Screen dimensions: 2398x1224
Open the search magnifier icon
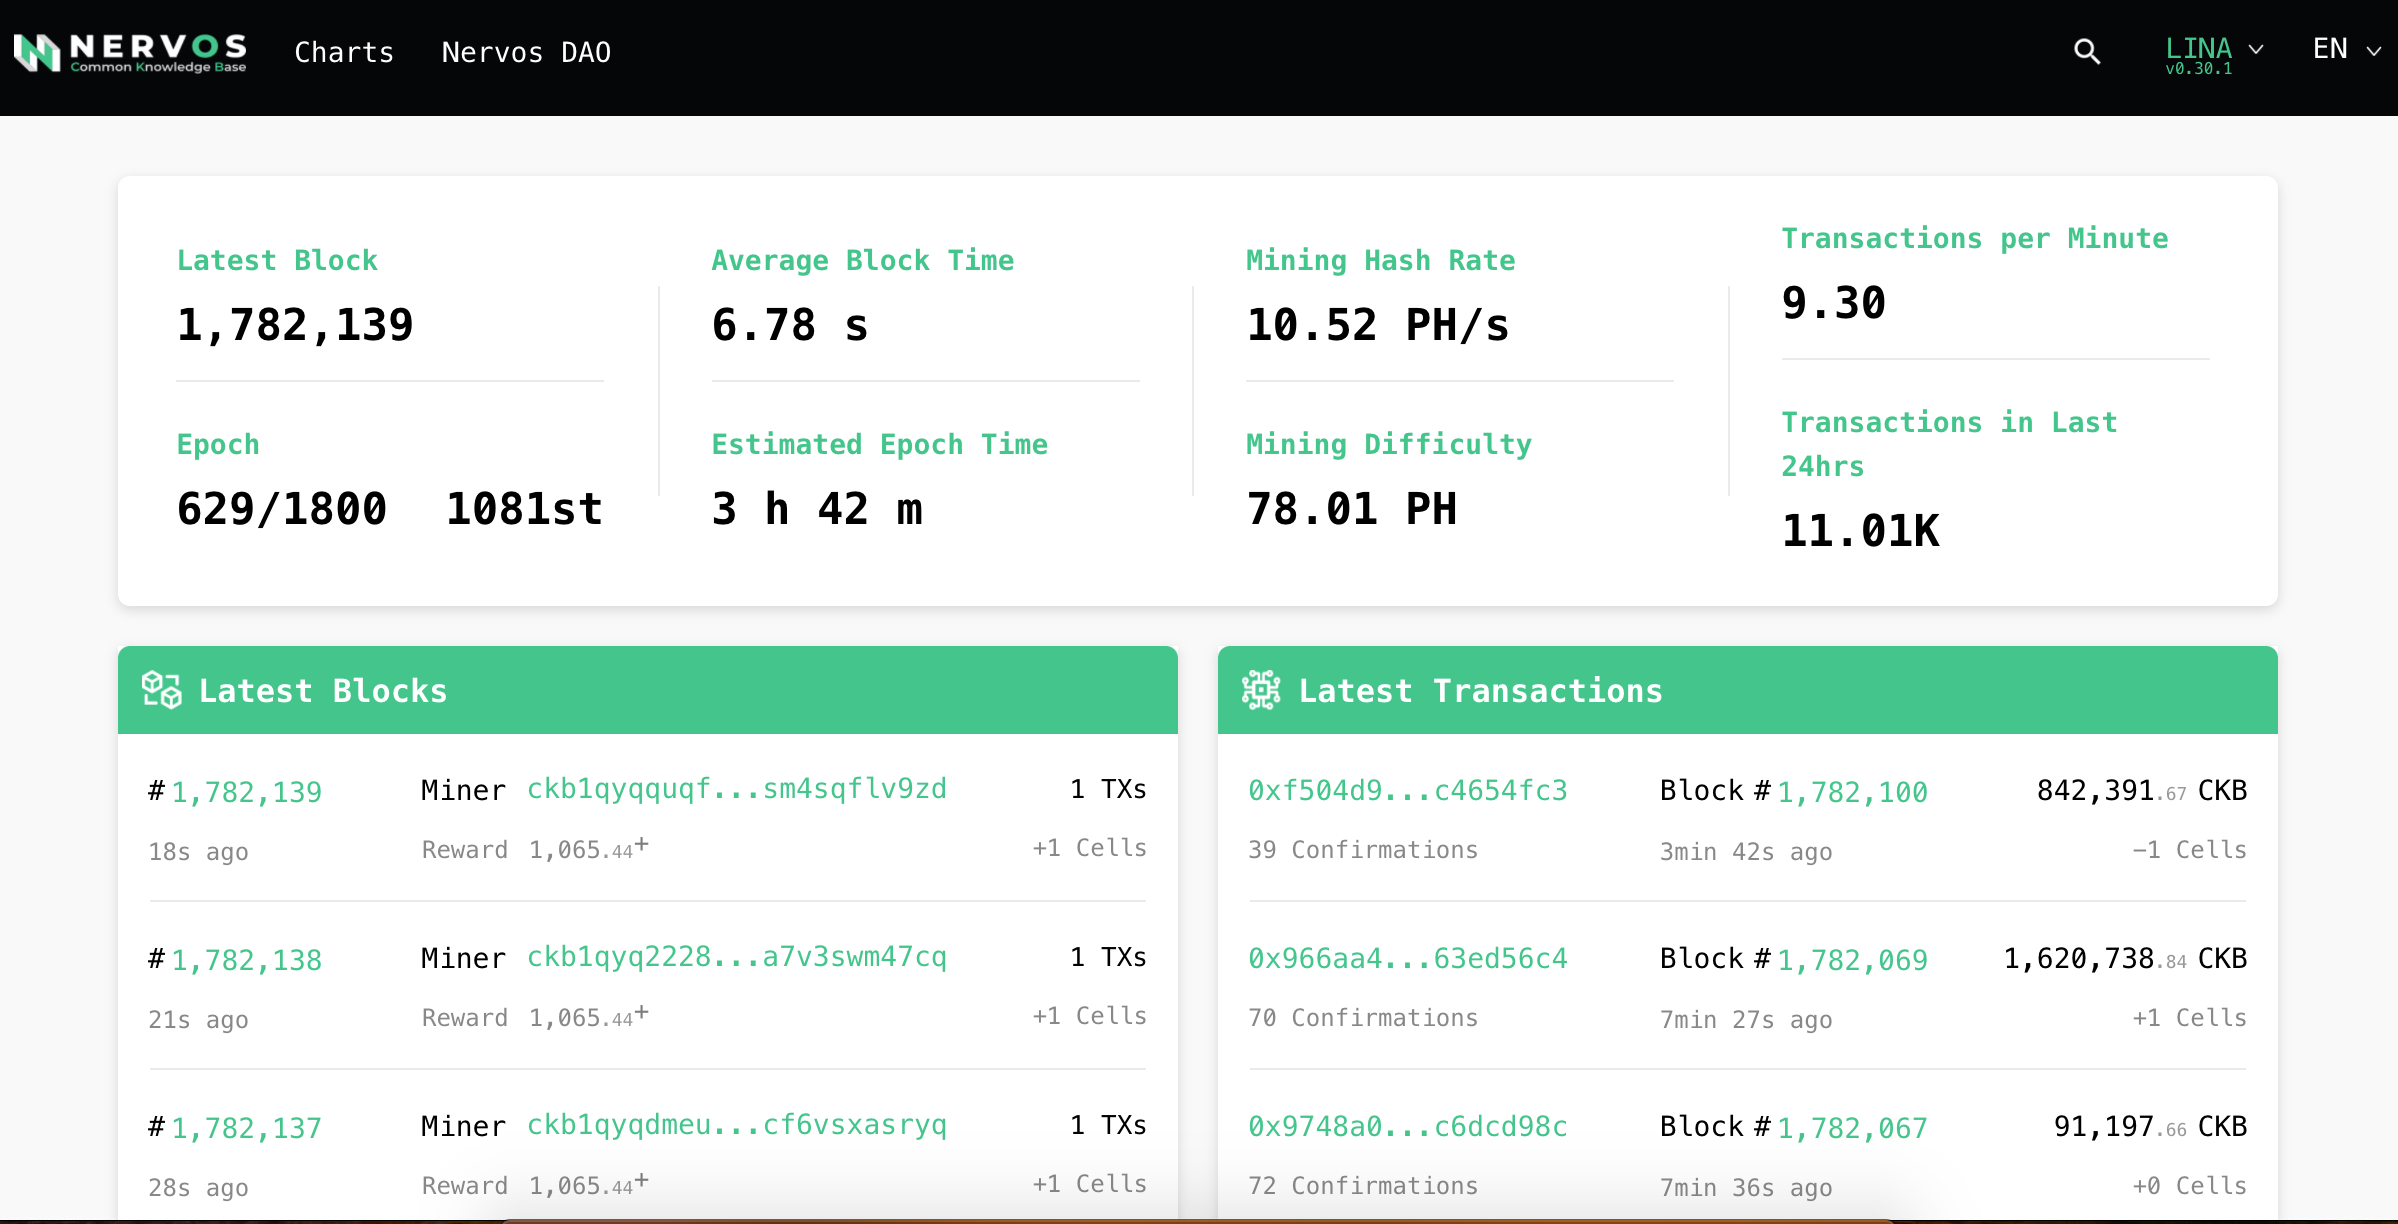(x=2086, y=51)
